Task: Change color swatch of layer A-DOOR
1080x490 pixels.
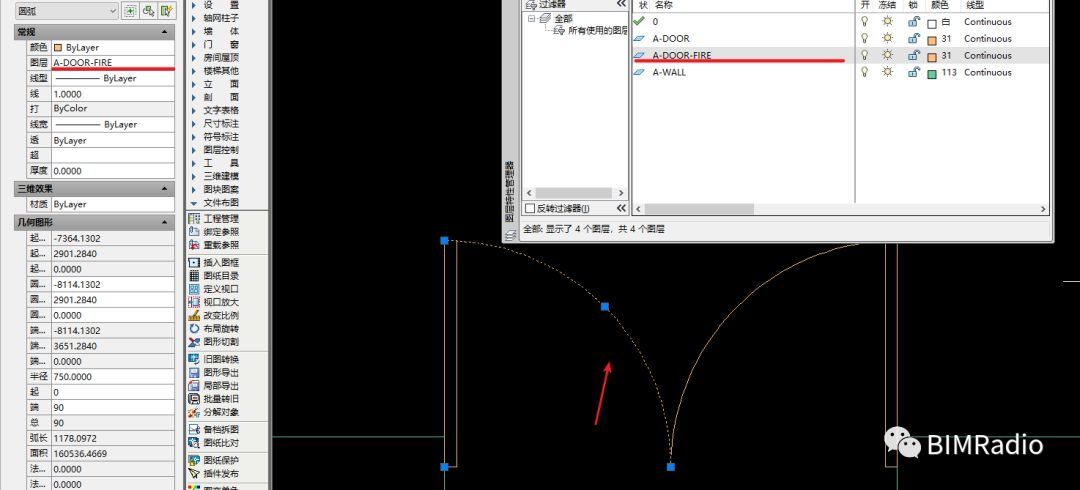Action: click(932, 39)
